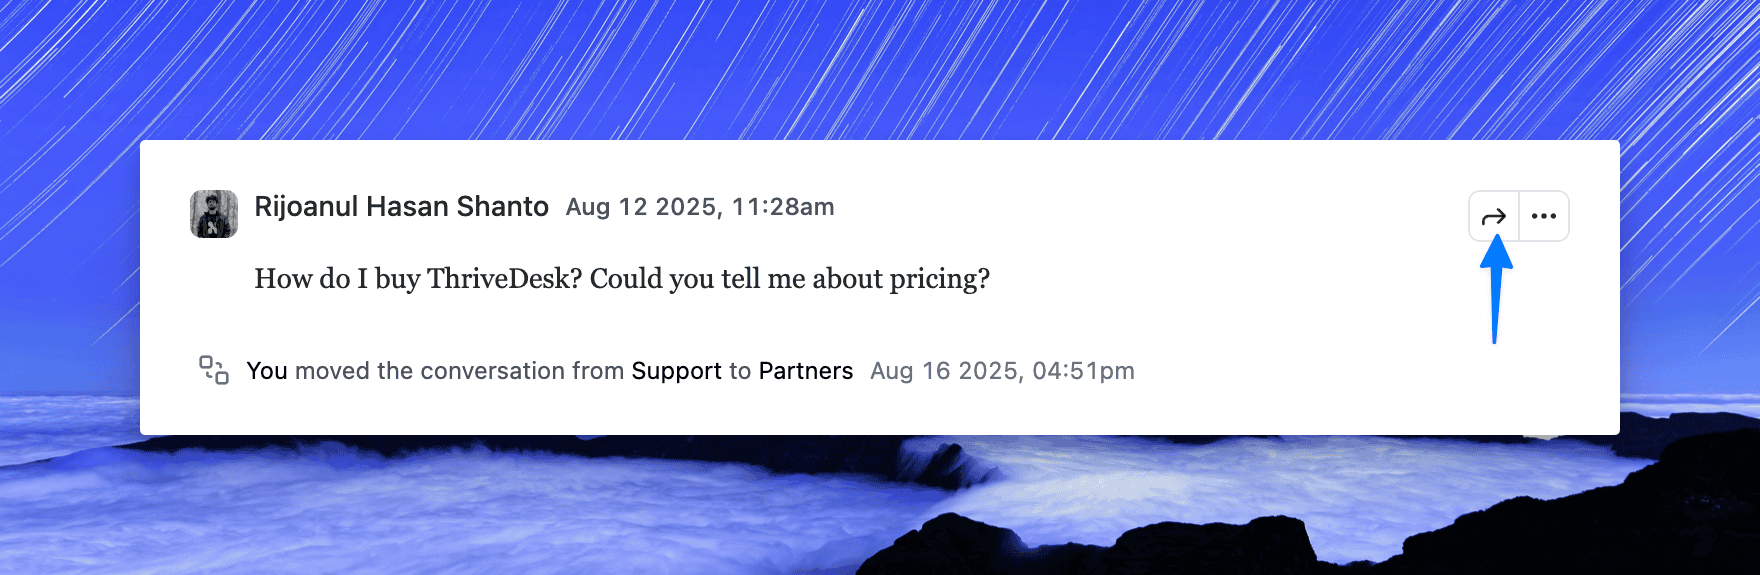Open the Partners inbox name
The width and height of the screenshot is (1760, 575).
pyautogui.click(x=806, y=371)
